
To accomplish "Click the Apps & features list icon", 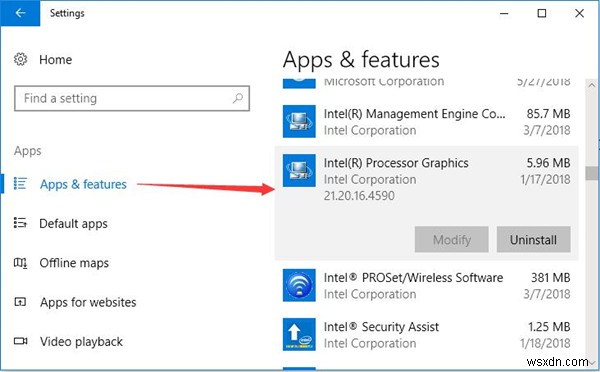I will pos(20,184).
